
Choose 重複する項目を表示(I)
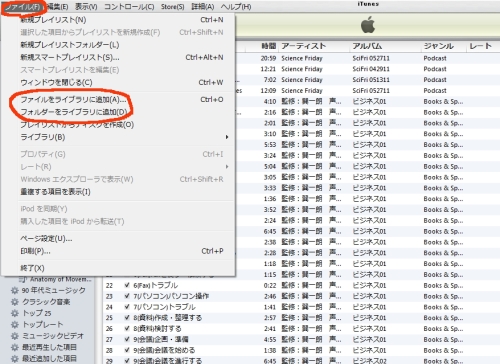[122, 192]
